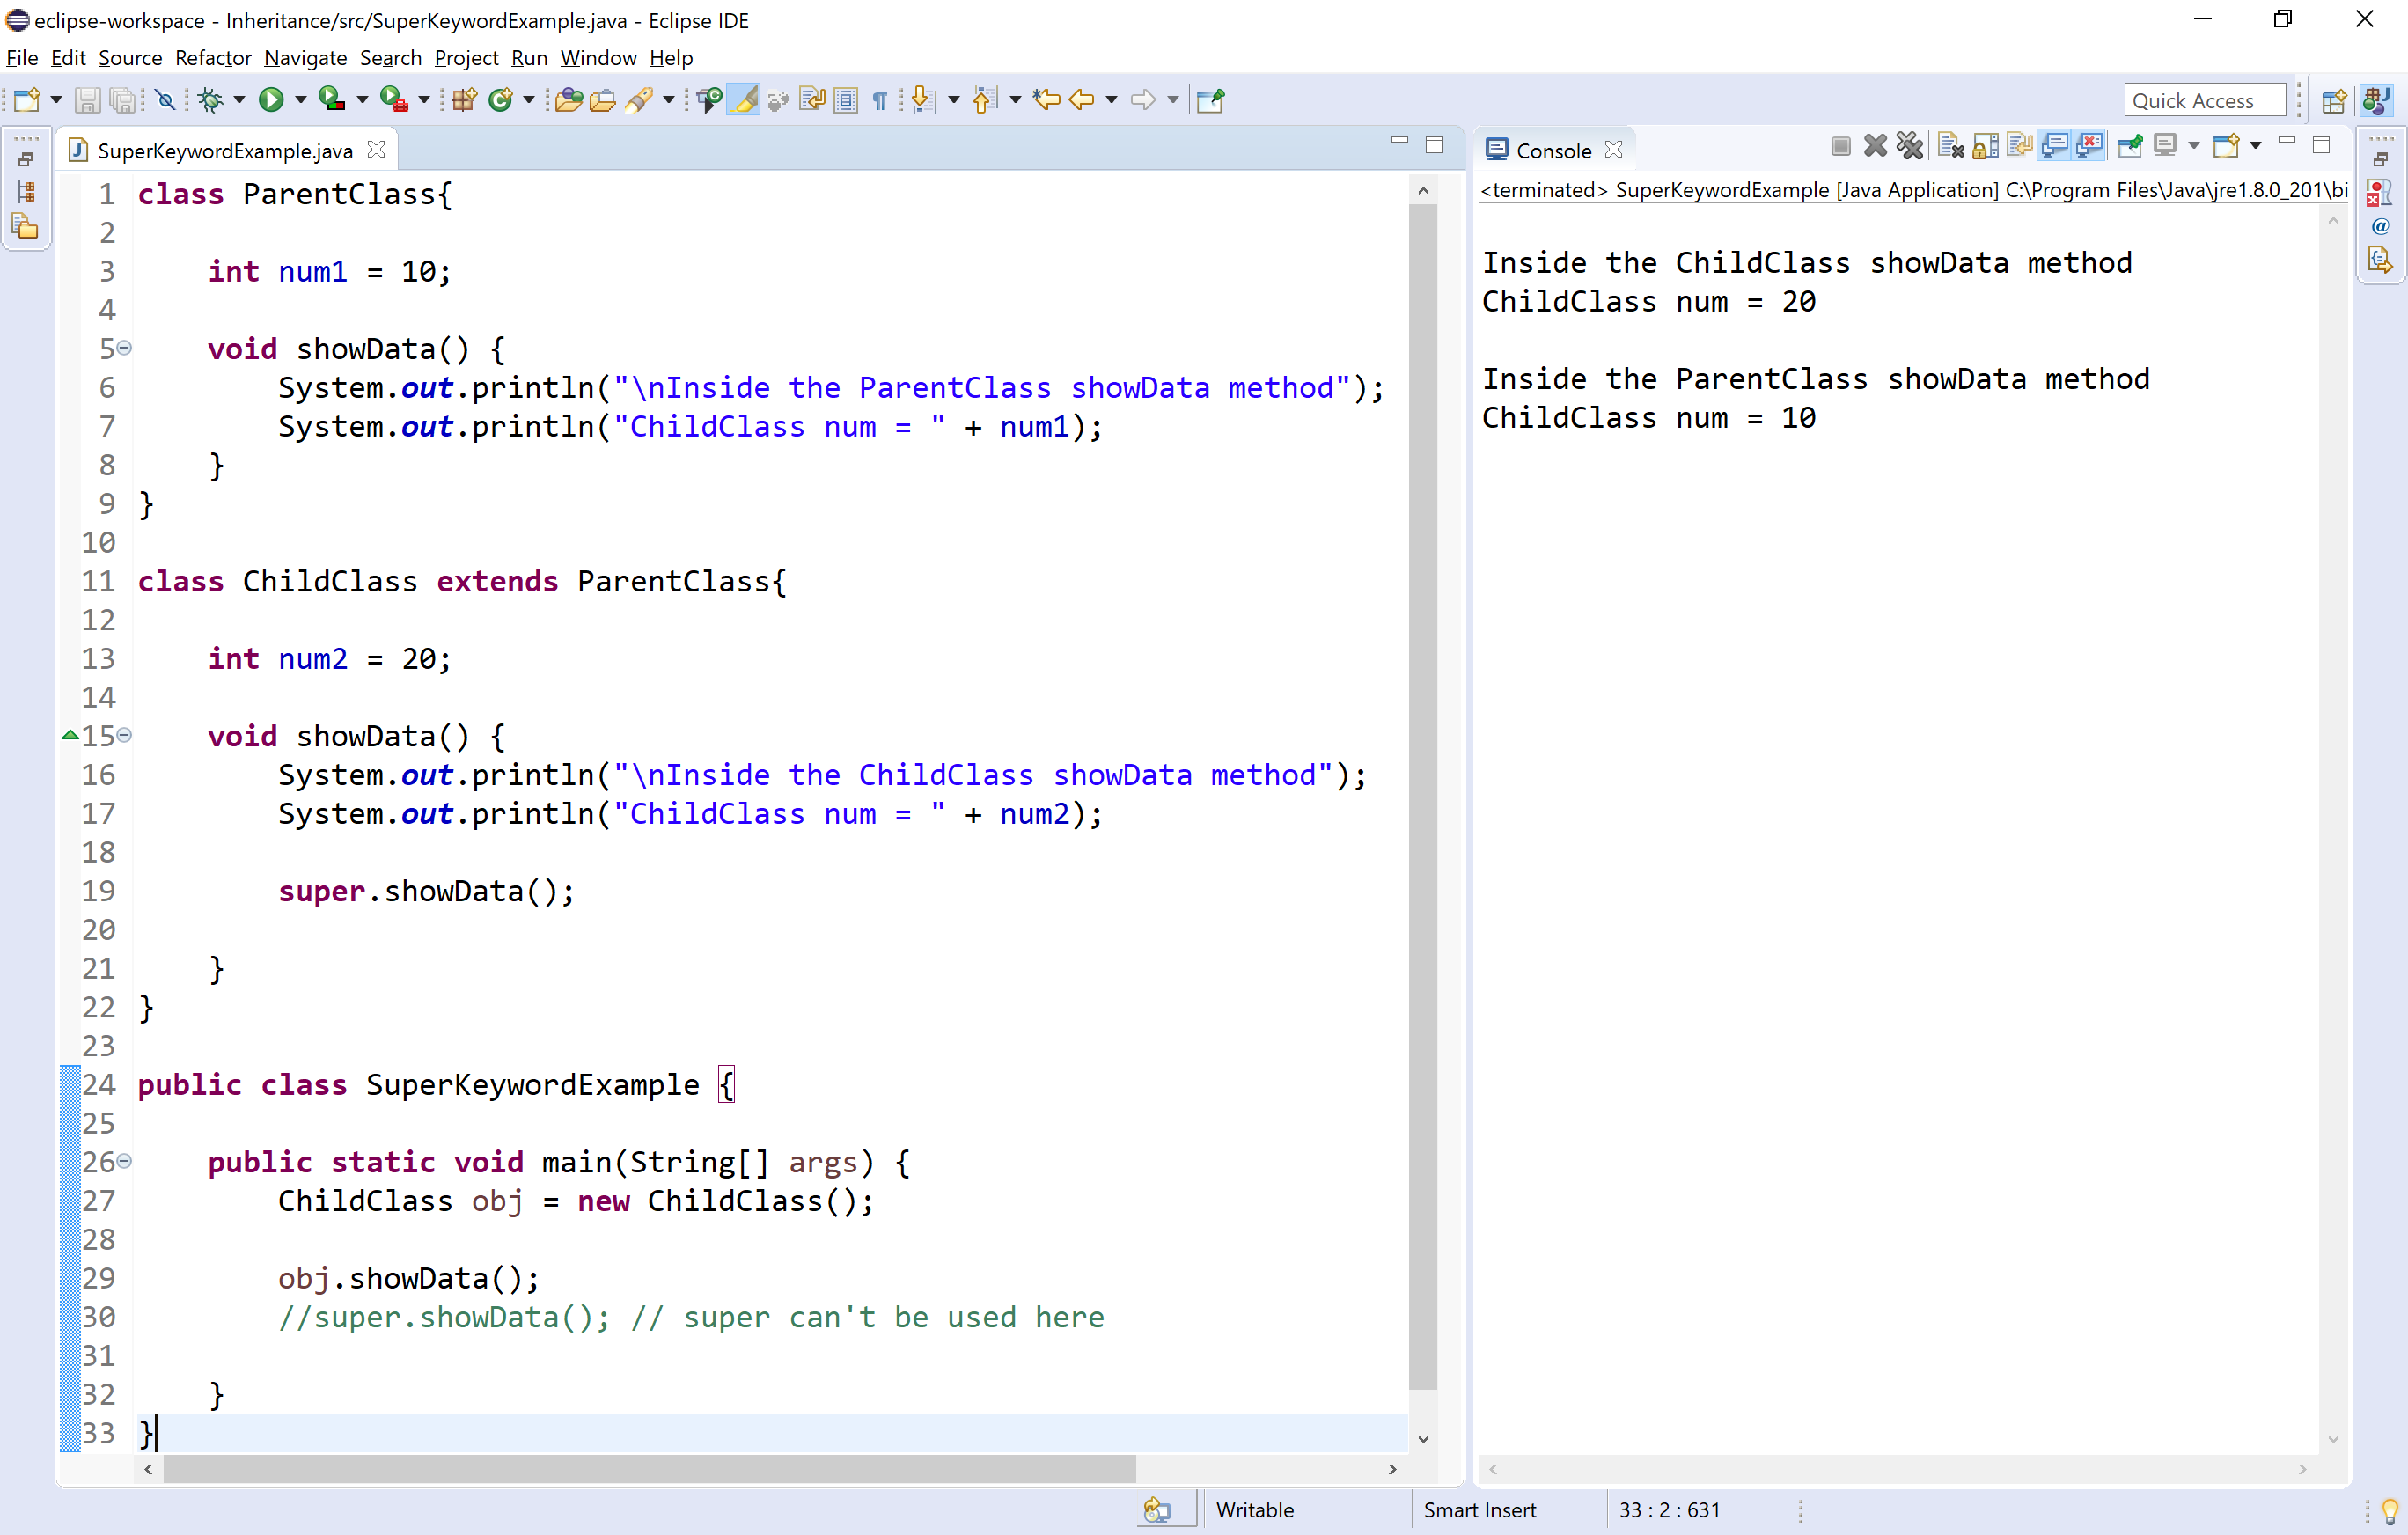Image resolution: width=2408 pixels, height=1535 pixels.
Task: Open the Run configurations dropdown arrow
Action: pos(299,99)
